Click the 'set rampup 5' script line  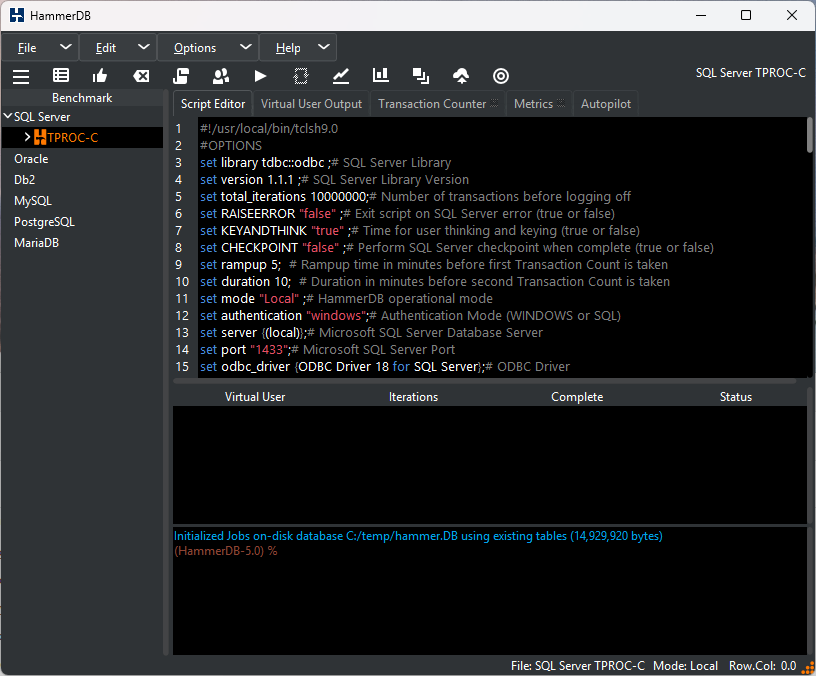pyautogui.click(x=434, y=264)
